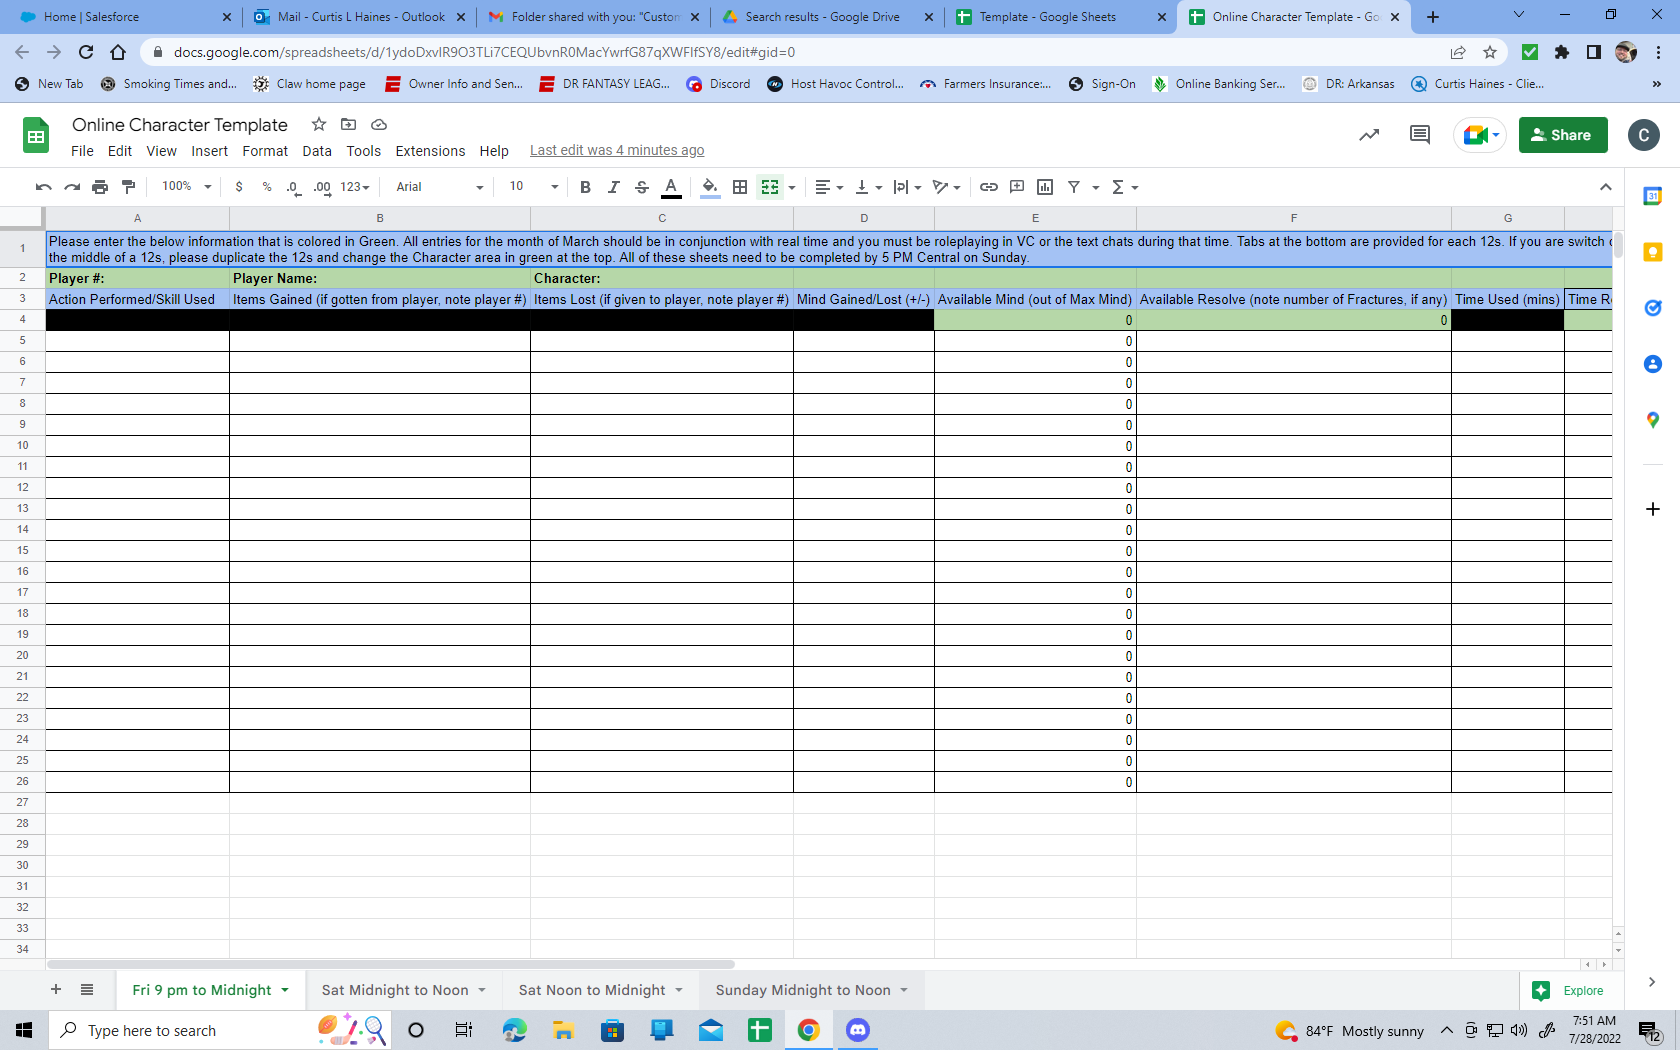Open activity dashboard trend icon
The width and height of the screenshot is (1680, 1050).
tap(1369, 135)
